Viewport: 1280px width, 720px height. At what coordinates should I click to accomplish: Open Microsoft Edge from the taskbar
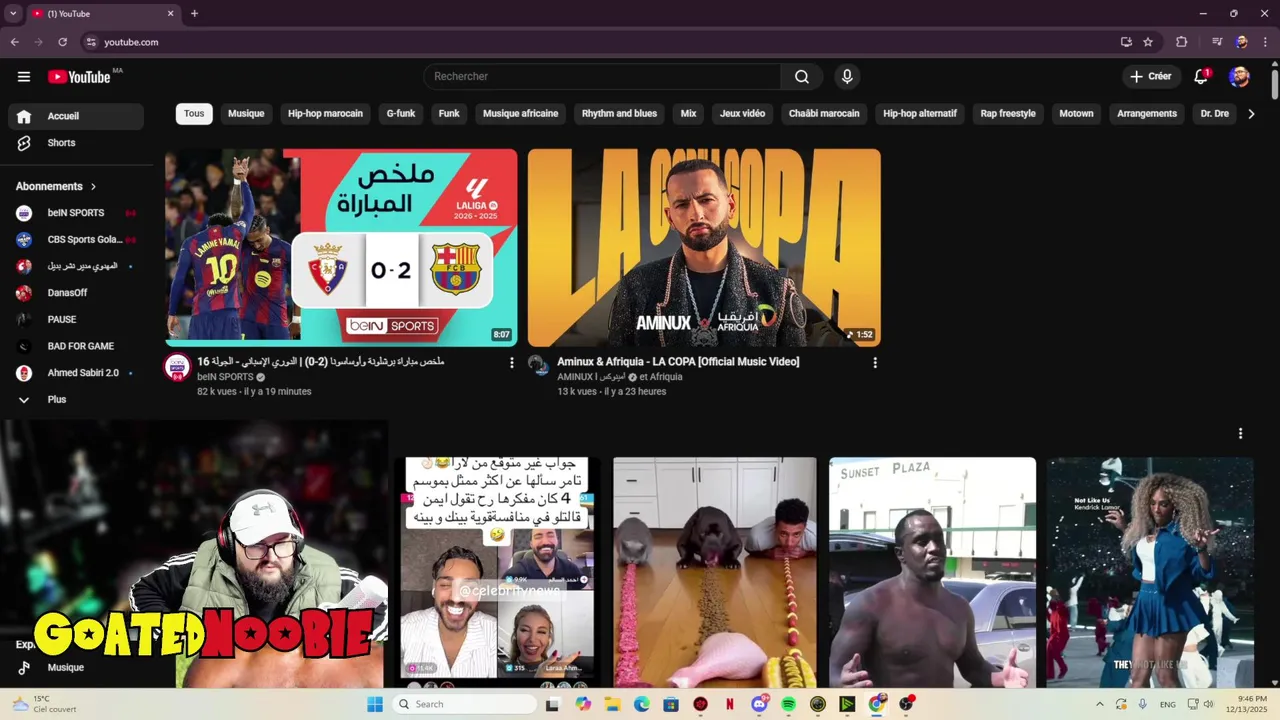pyautogui.click(x=641, y=704)
